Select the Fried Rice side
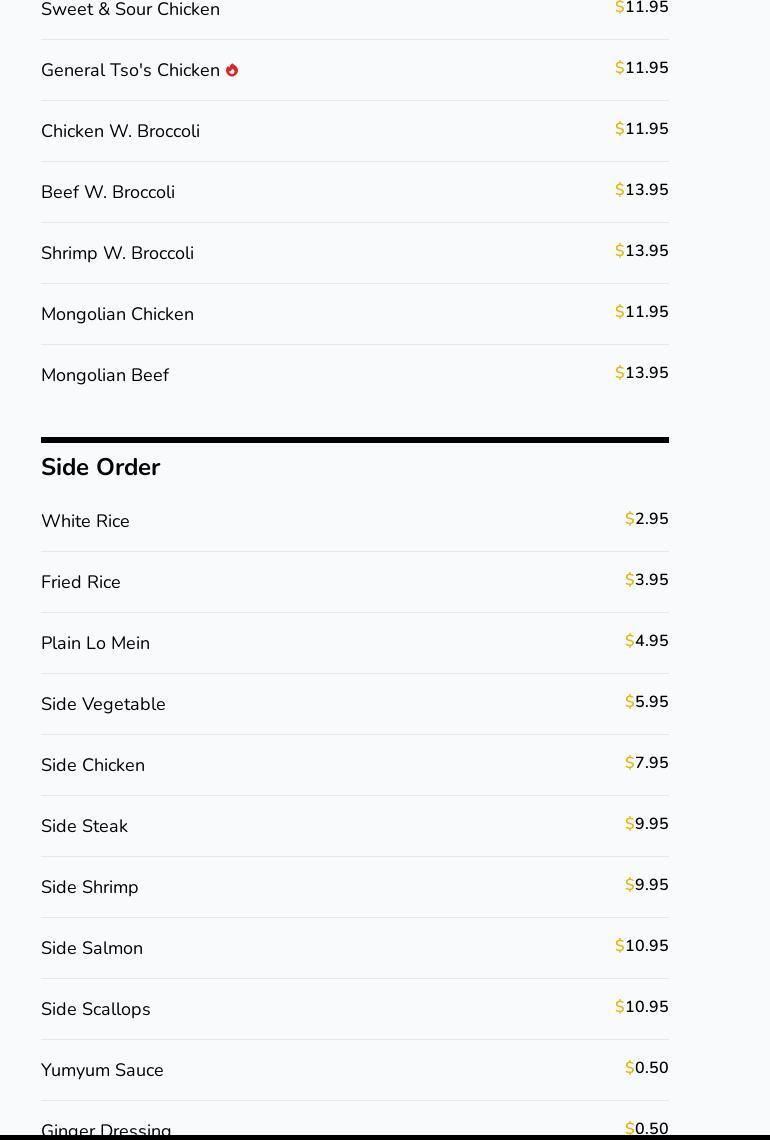 [x=355, y=582]
